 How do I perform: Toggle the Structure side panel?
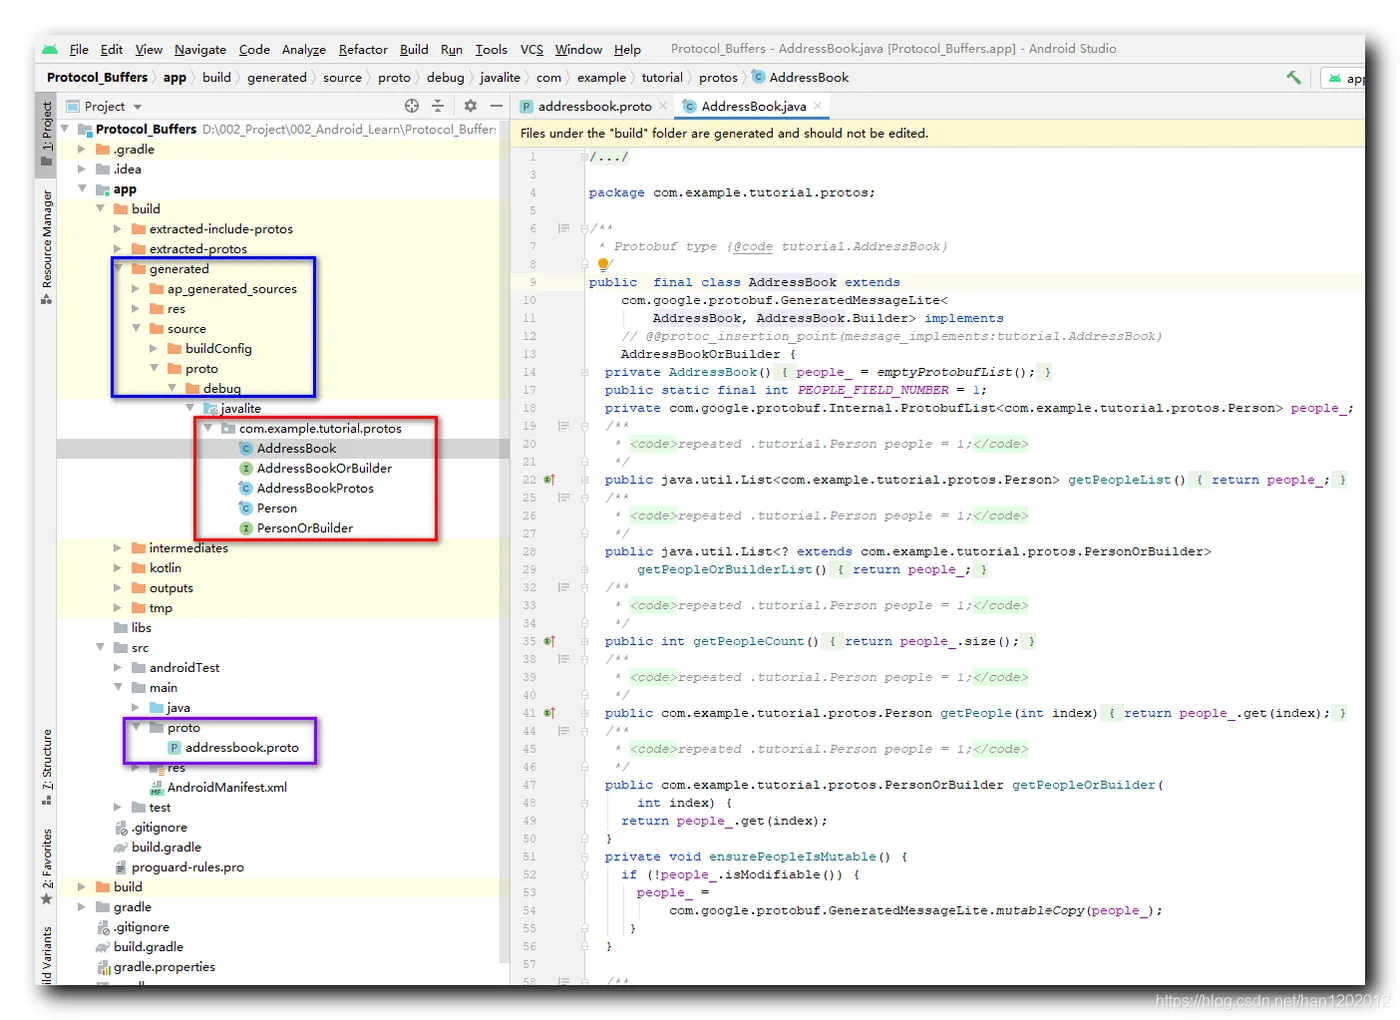coord(46,767)
